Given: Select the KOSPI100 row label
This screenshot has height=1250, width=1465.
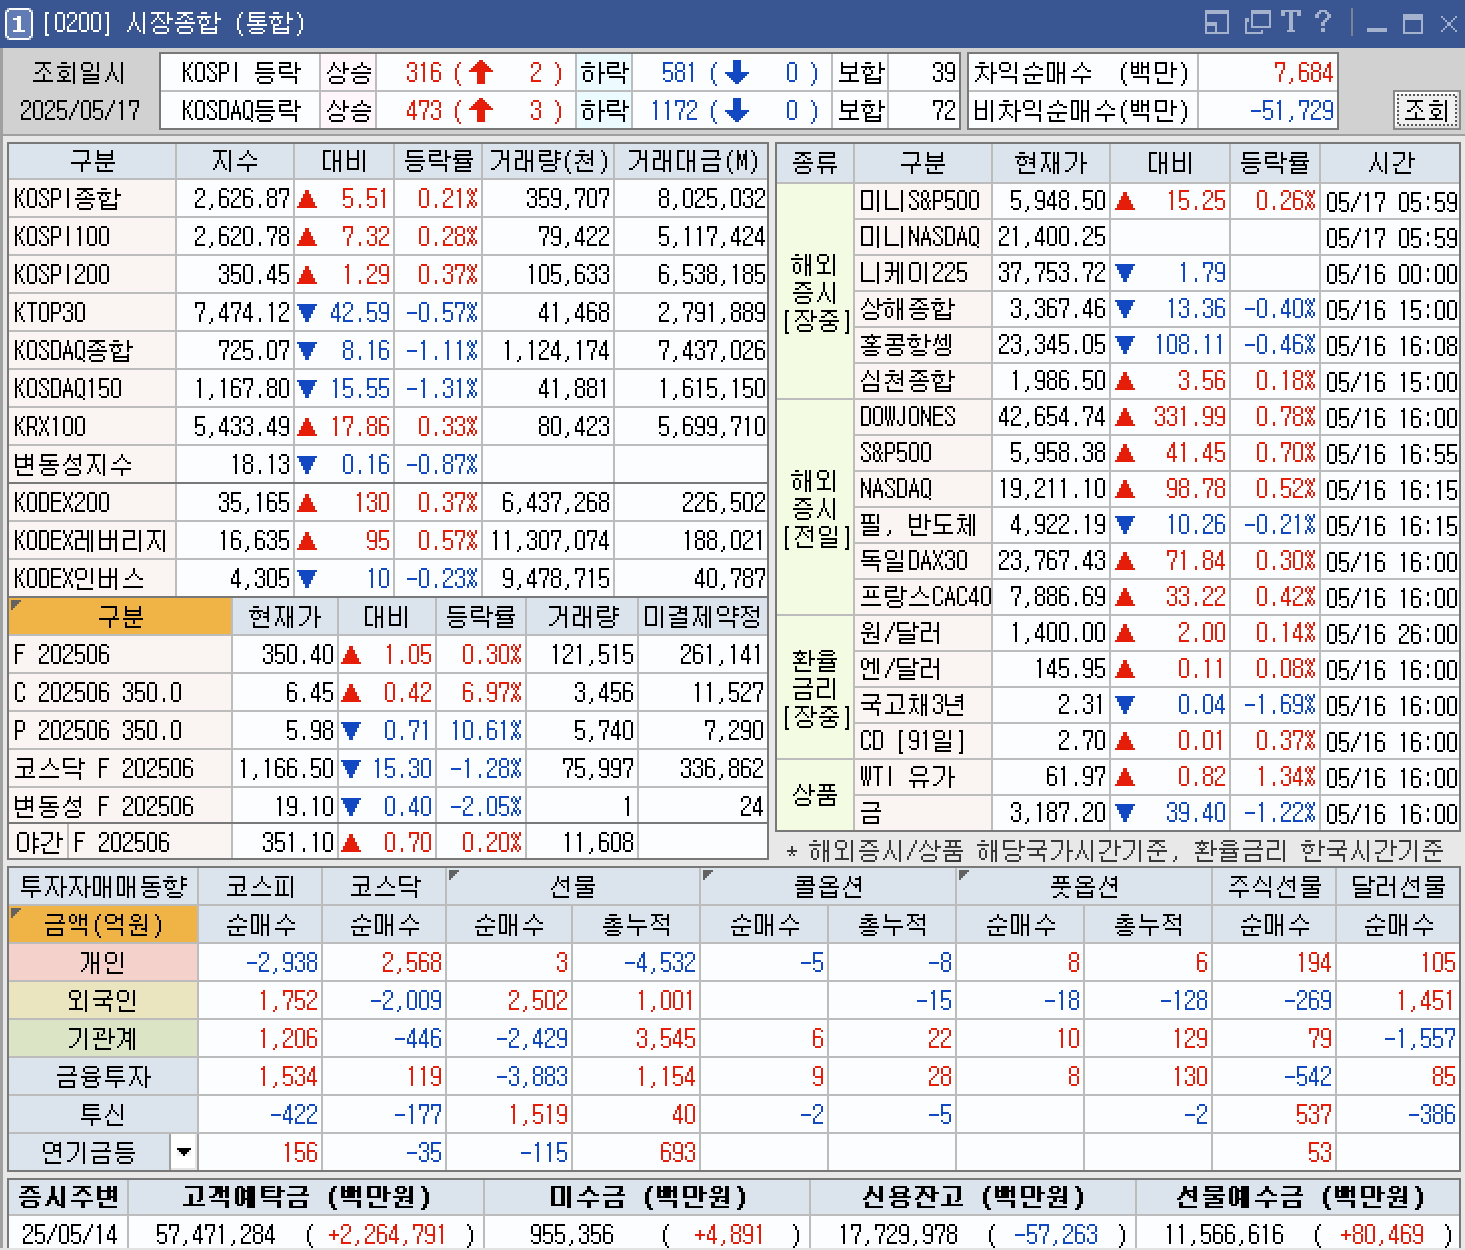Looking at the screenshot, I should click(x=92, y=237).
